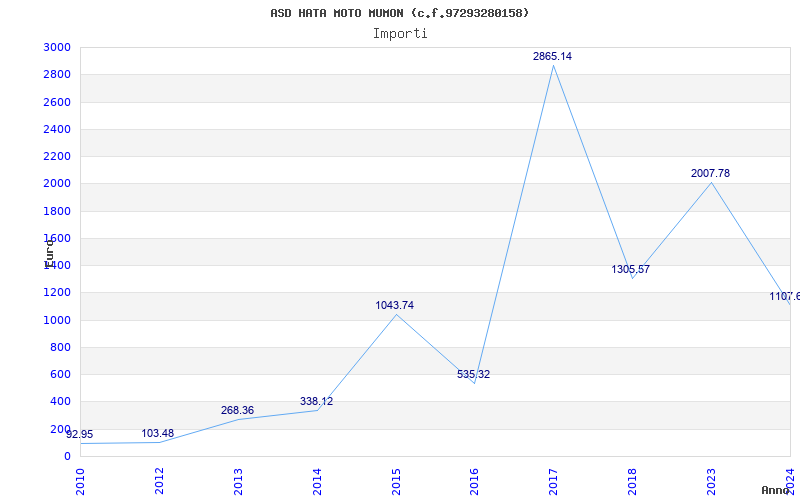The height and width of the screenshot is (500, 800).
Task: Click the y-axis value 2000
Action: [57, 184]
